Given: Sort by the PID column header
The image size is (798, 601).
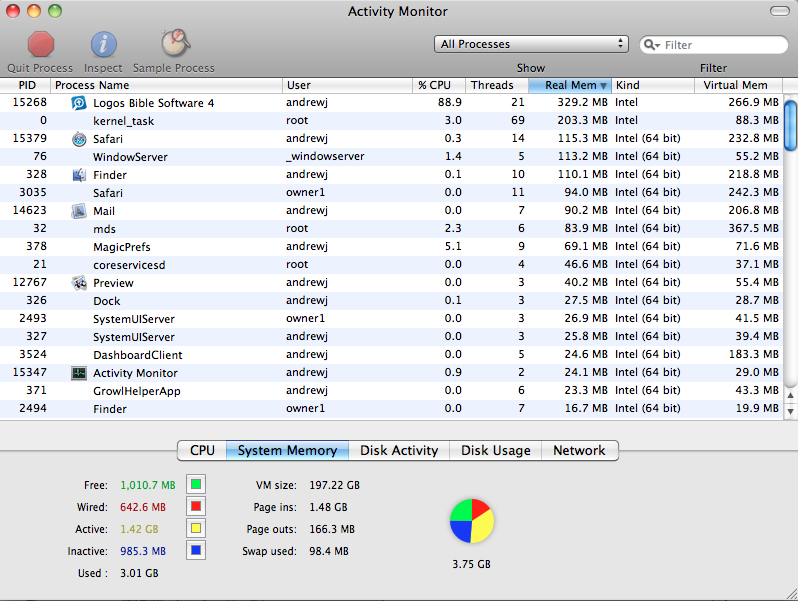Looking at the screenshot, I should click(25, 85).
